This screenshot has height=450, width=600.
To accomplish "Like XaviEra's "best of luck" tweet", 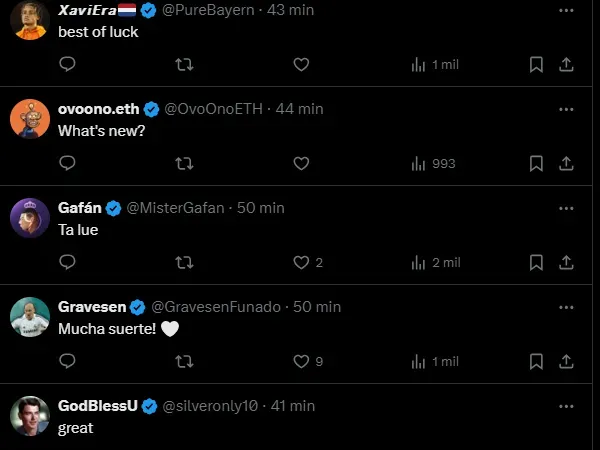I will pyautogui.click(x=301, y=64).
